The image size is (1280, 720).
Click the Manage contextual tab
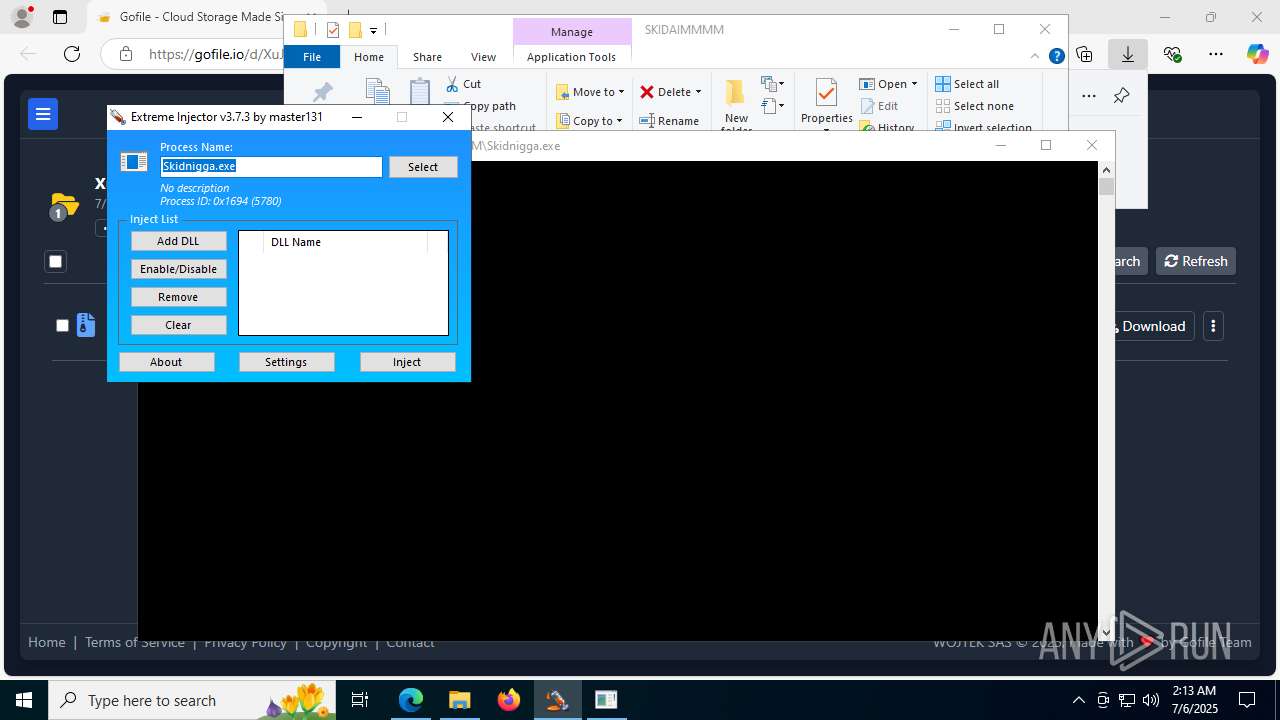coord(572,32)
